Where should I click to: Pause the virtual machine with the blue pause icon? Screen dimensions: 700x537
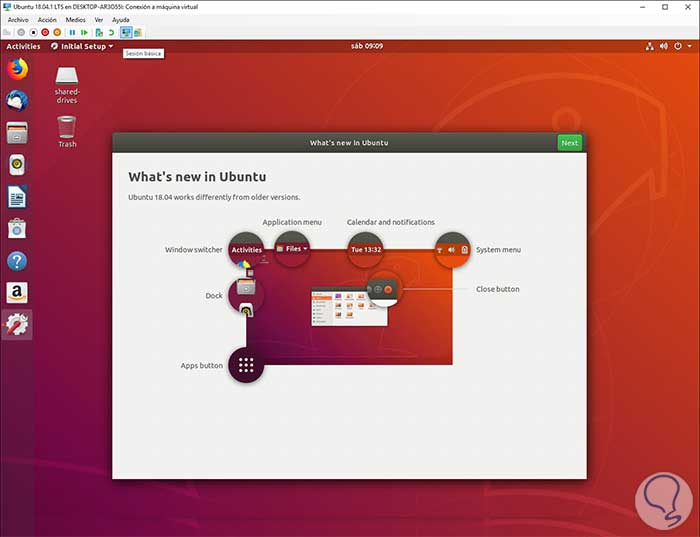pyautogui.click(x=72, y=32)
